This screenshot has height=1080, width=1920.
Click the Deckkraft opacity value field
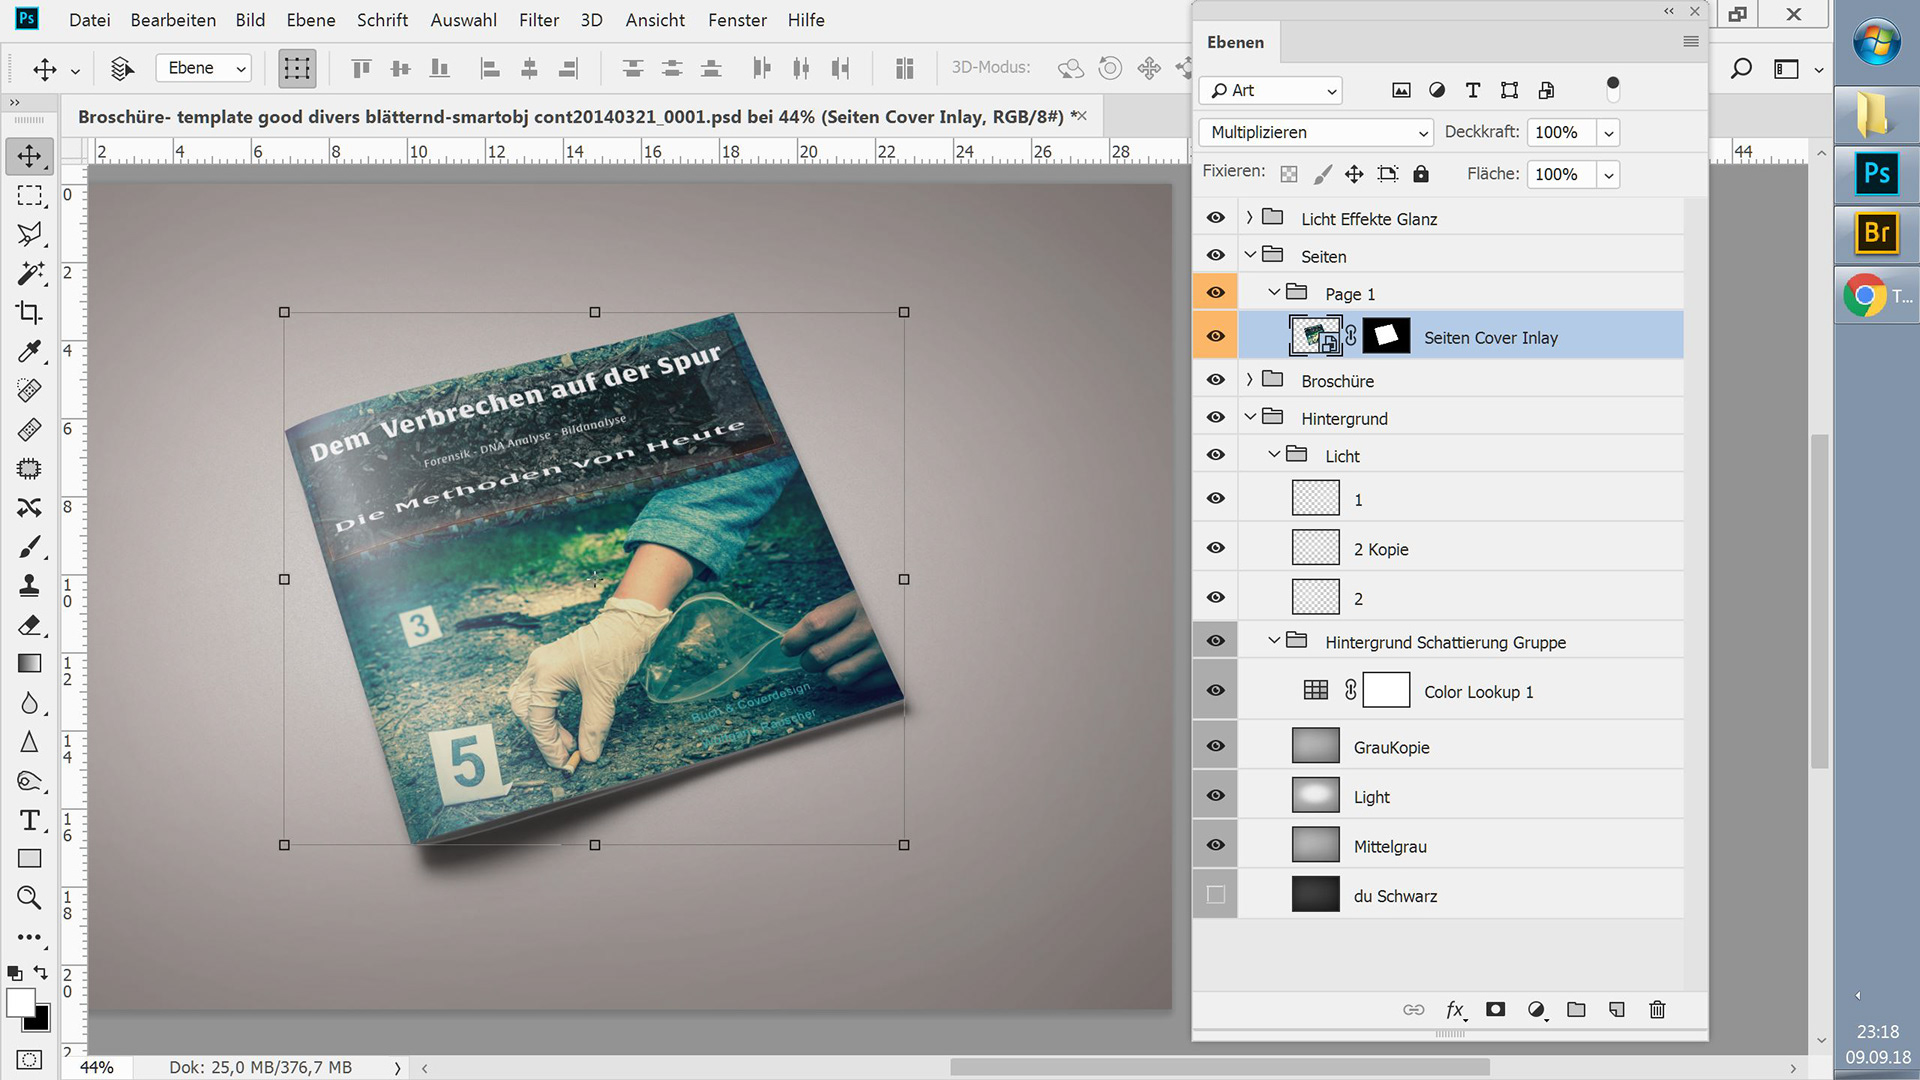point(1560,132)
